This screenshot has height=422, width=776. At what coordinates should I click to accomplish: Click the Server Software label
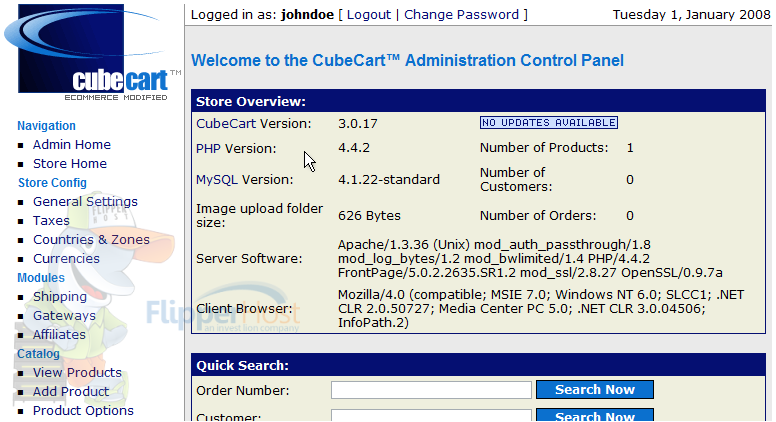click(x=249, y=259)
